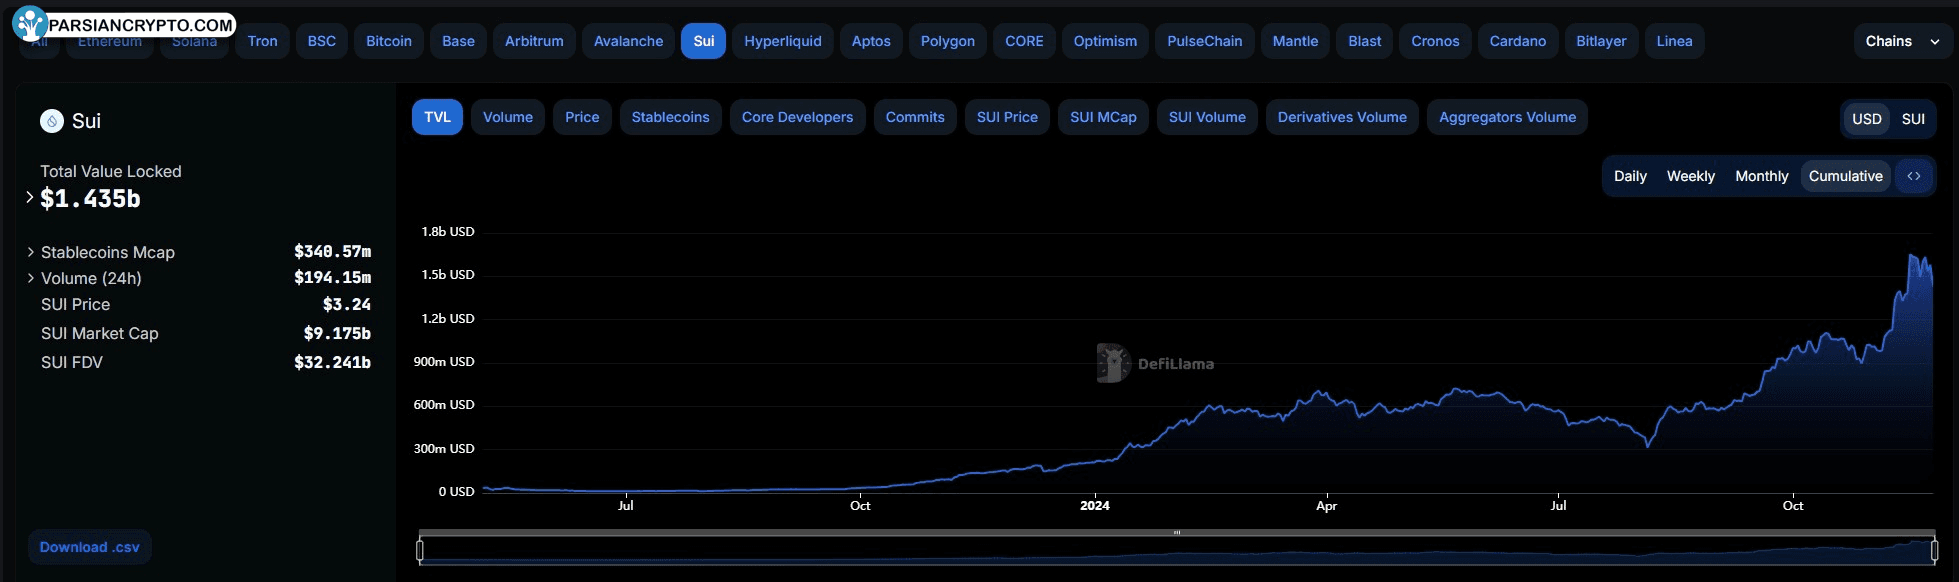Click the embed code icon next to Cumulative
This screenshot has width=1959, height=582.
click(1913, 176)
